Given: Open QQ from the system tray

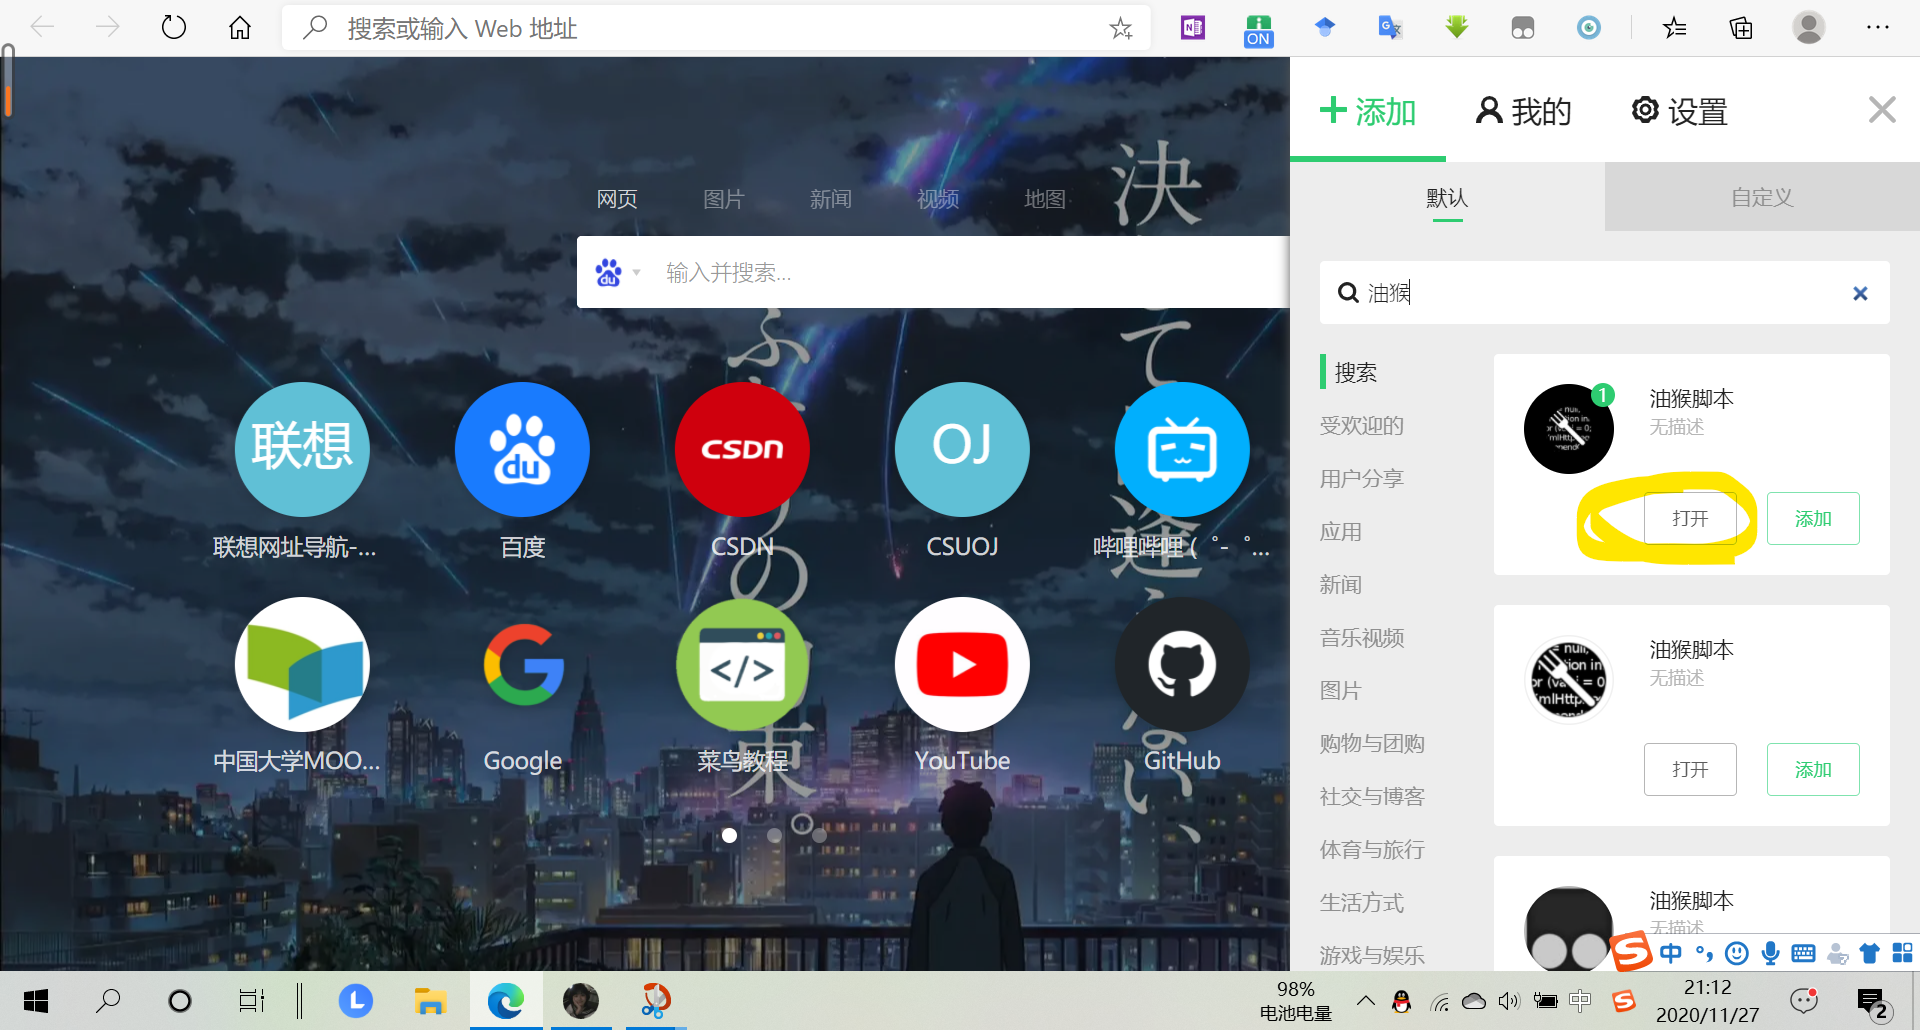Looking at the screenshot, I should [1401, 1001].
